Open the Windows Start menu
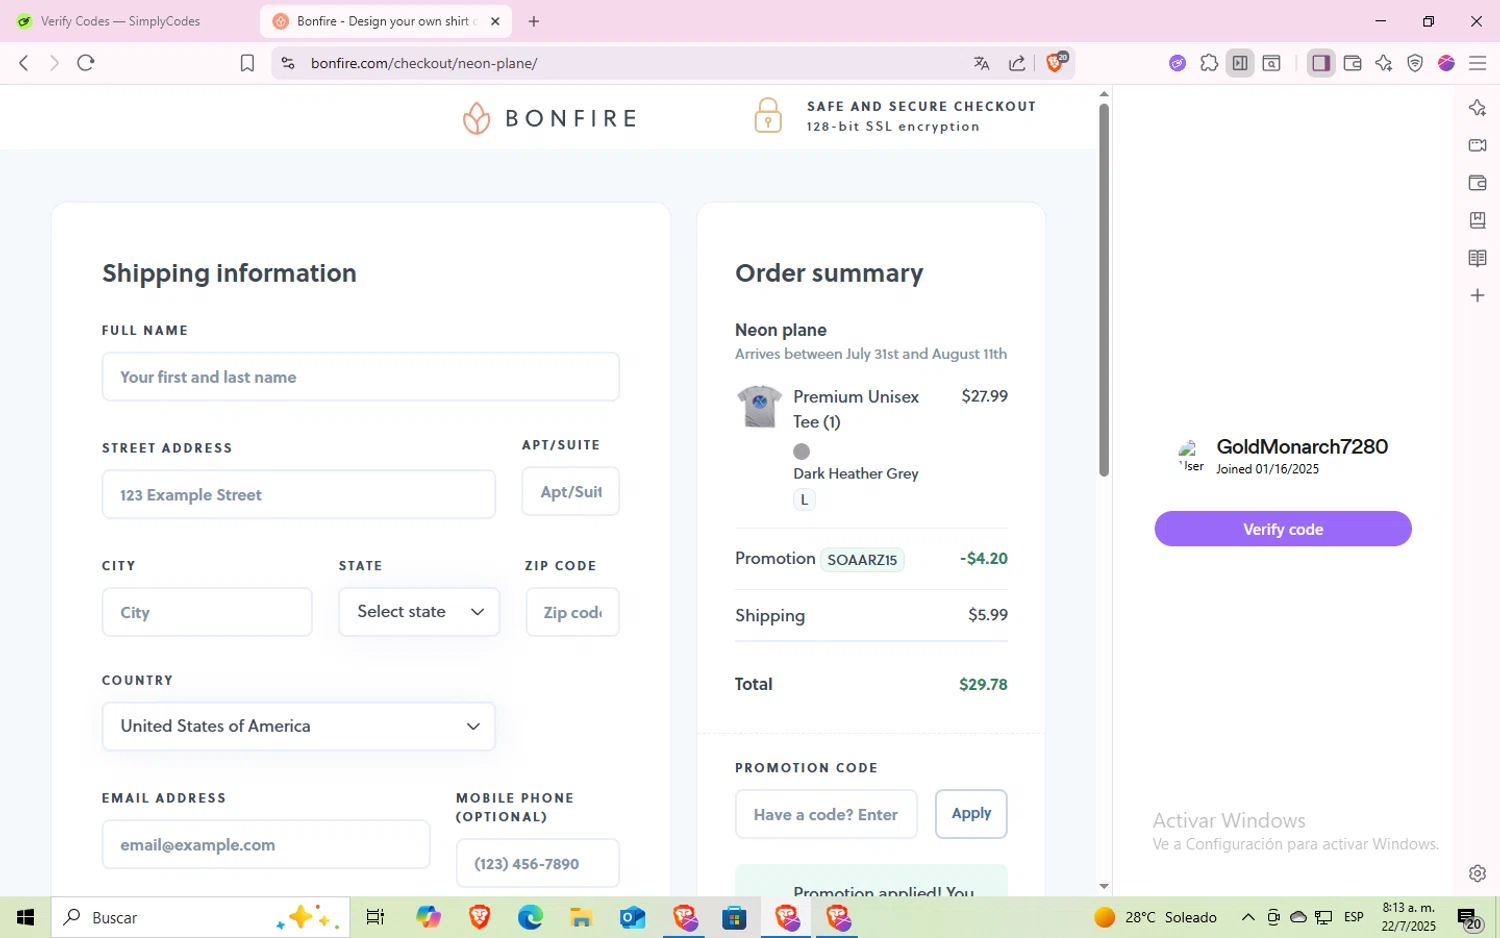1500x938 pixels. pyautogui.click(x=25, y=917)
